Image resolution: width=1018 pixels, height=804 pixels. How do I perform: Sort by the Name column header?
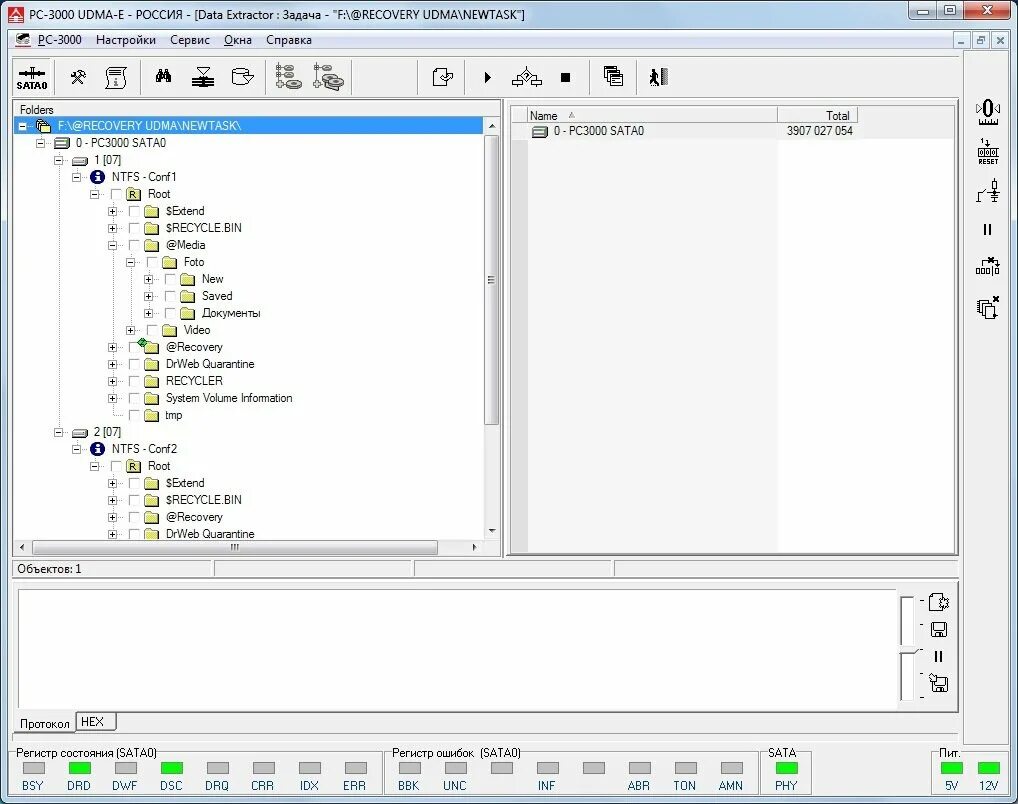(652, 115)
